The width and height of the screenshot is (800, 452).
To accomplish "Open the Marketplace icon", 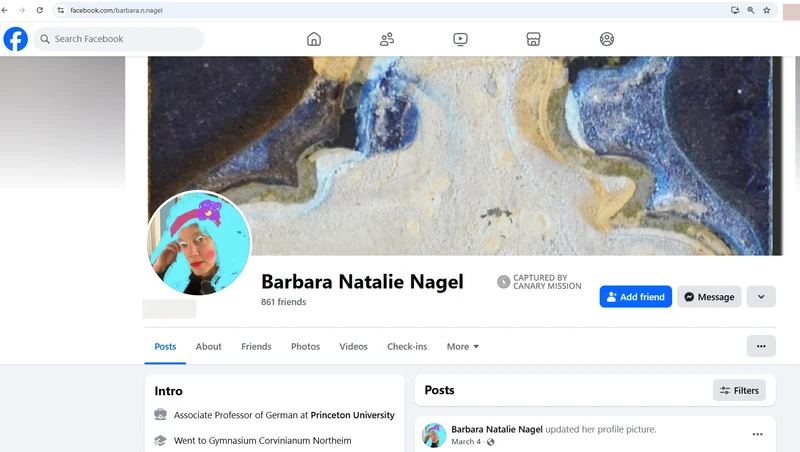I will (533, 39).
